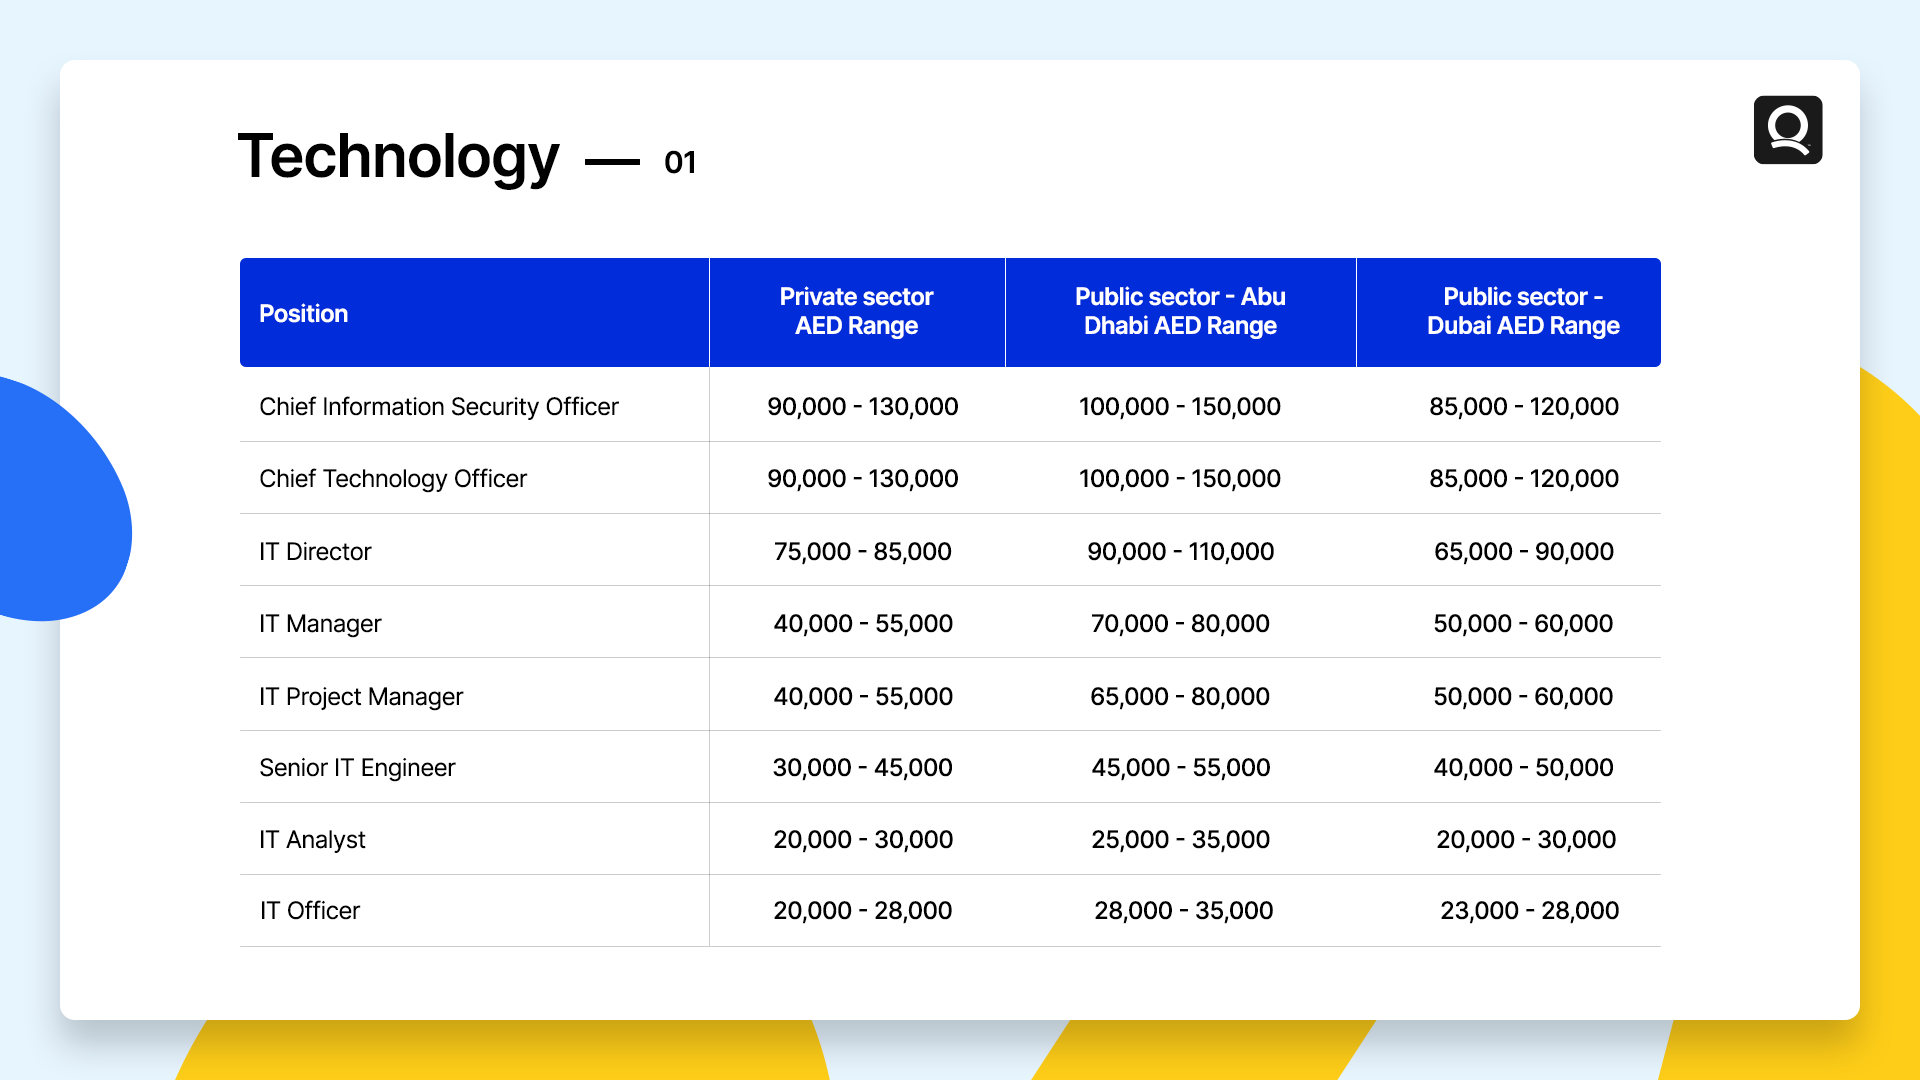1920x1080 pixels.
Task: Click IT Manager Abu Dhabi 70,000 - 80,000
Action: 1180,624
